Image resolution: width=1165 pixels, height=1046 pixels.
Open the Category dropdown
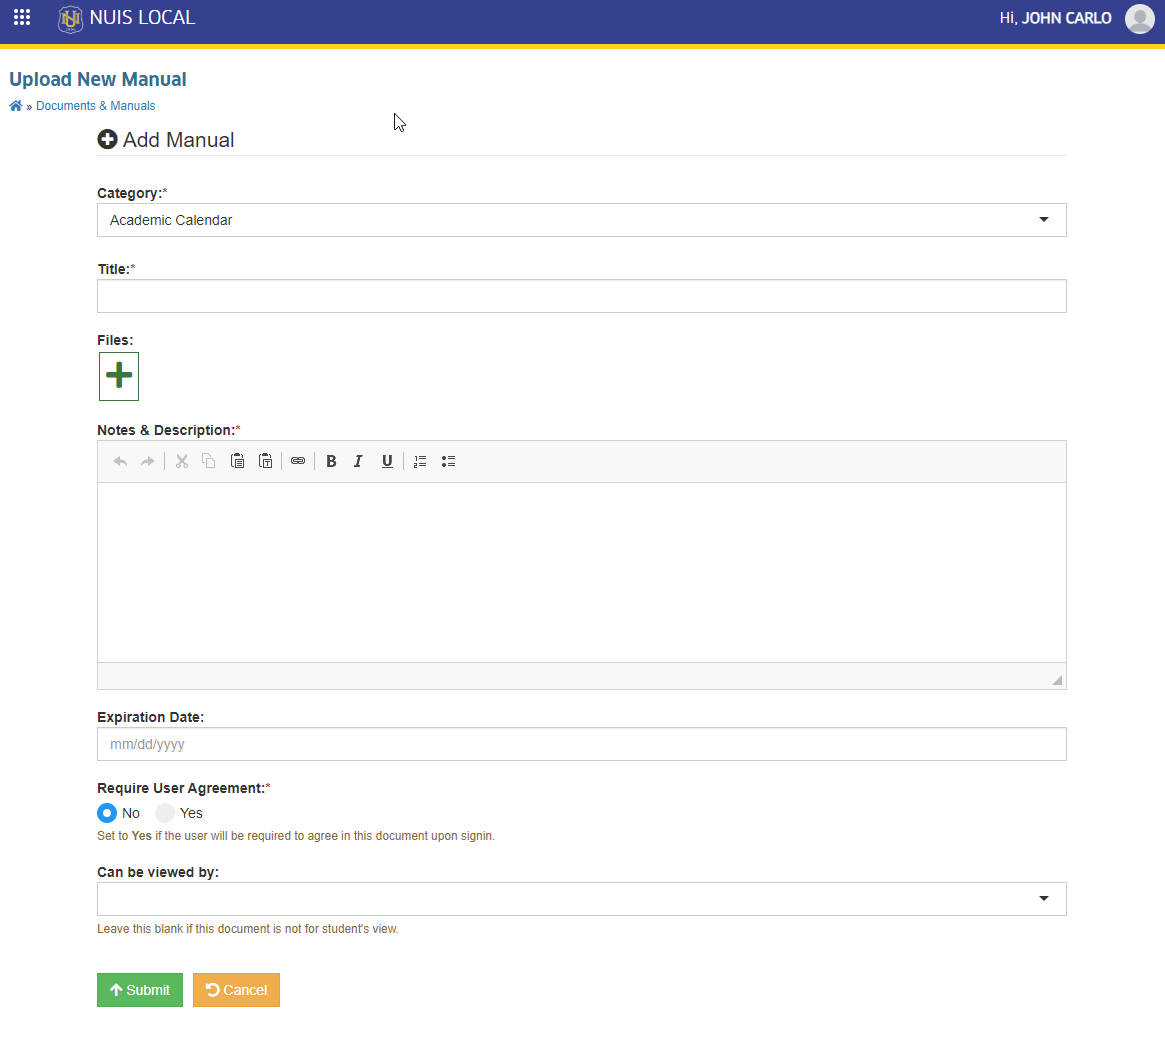tap(582, 220)
